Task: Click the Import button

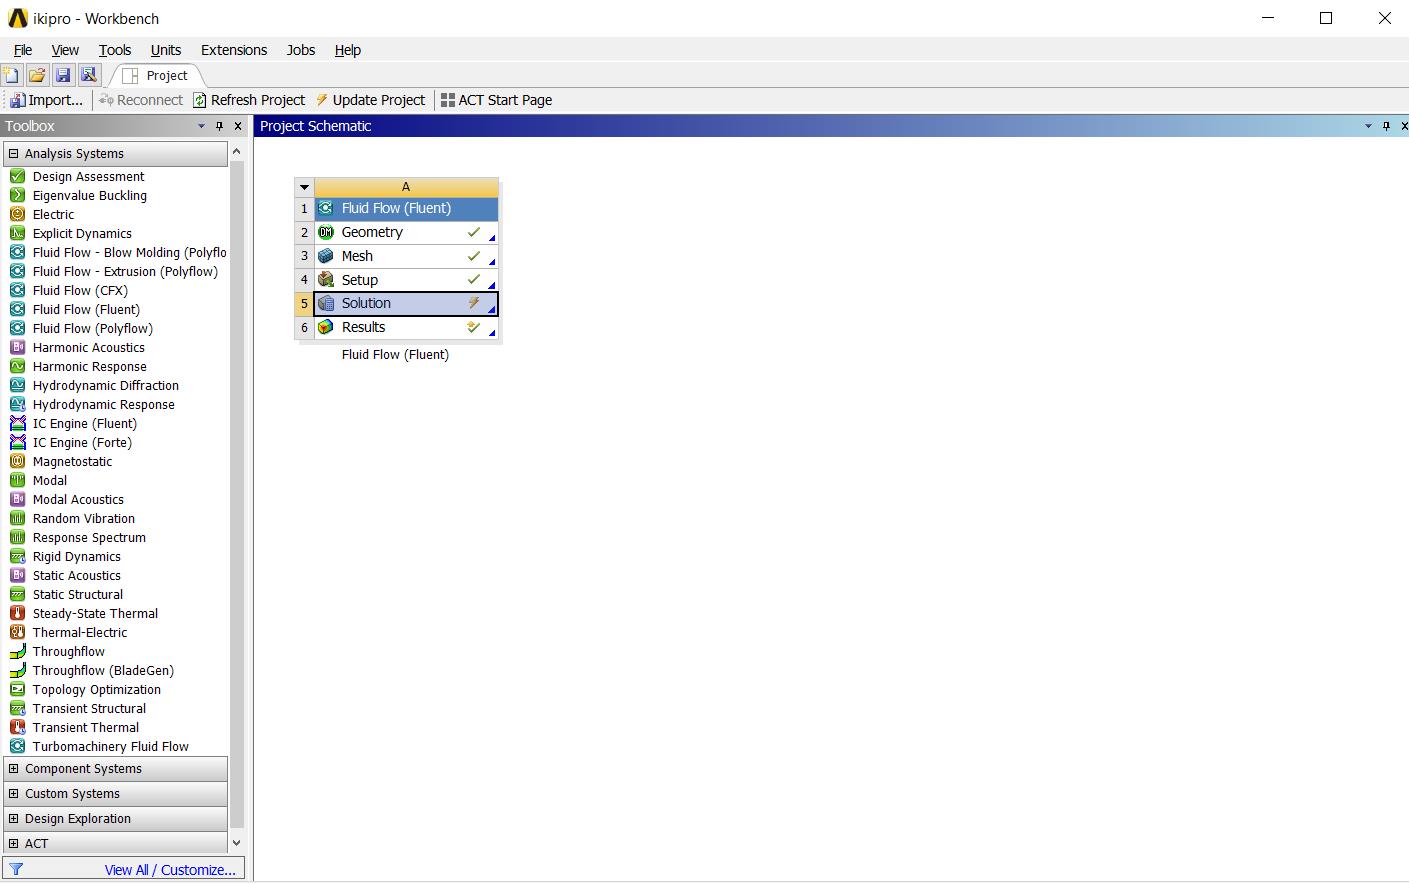Action: tap(47, 100)
